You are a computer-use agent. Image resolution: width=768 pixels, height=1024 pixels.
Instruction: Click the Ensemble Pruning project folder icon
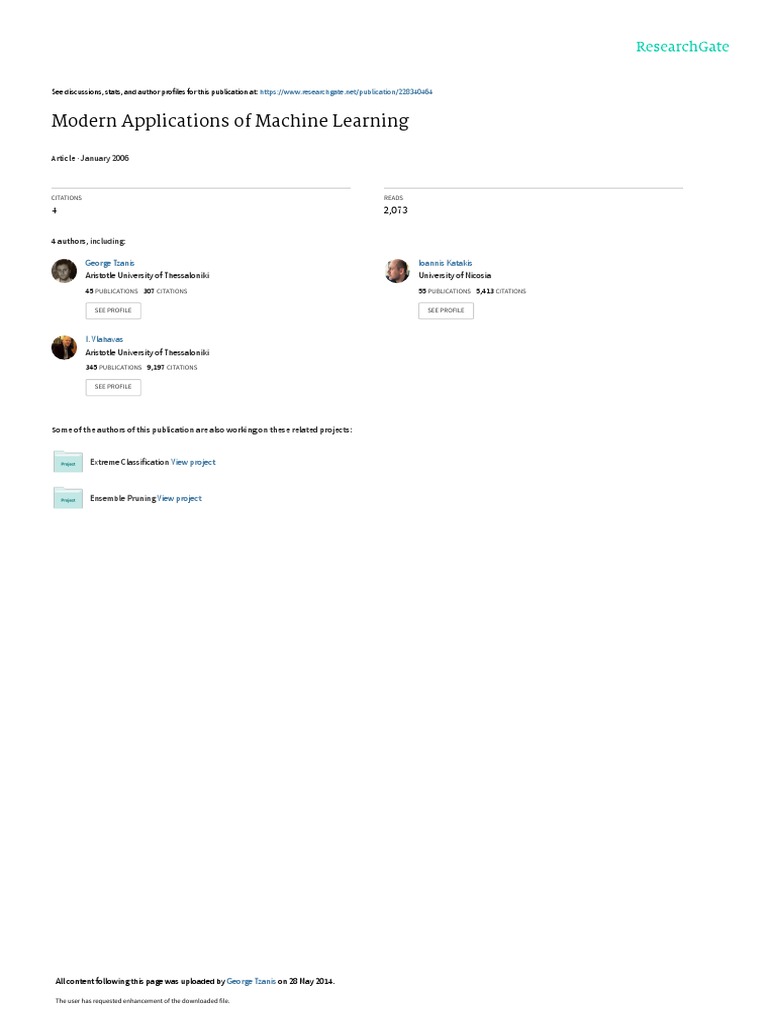tap(68, 498)
